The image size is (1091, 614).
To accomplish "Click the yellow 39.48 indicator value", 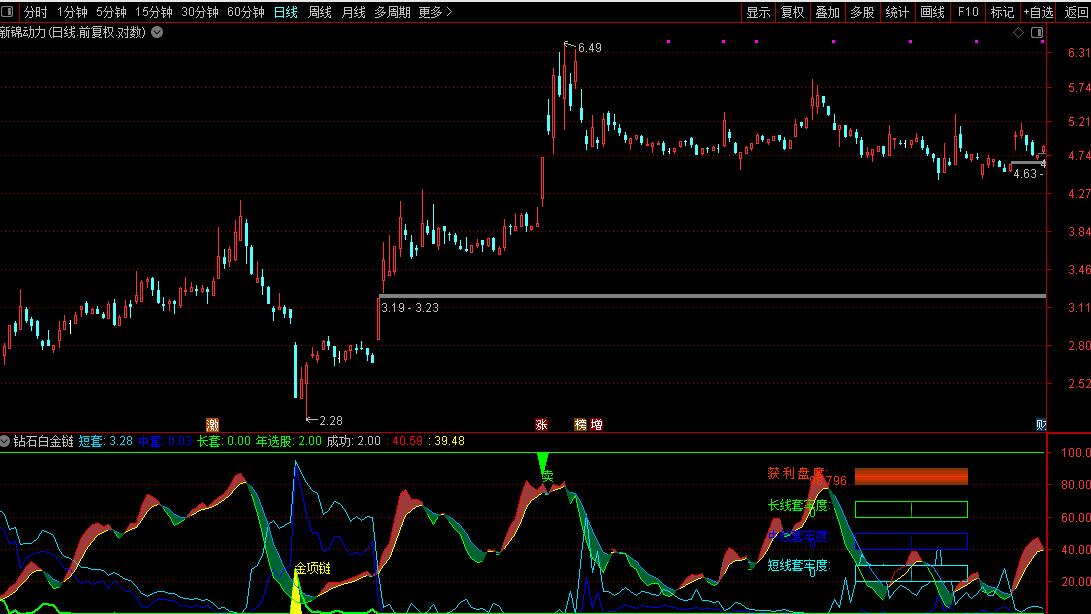I will (449, 441).
